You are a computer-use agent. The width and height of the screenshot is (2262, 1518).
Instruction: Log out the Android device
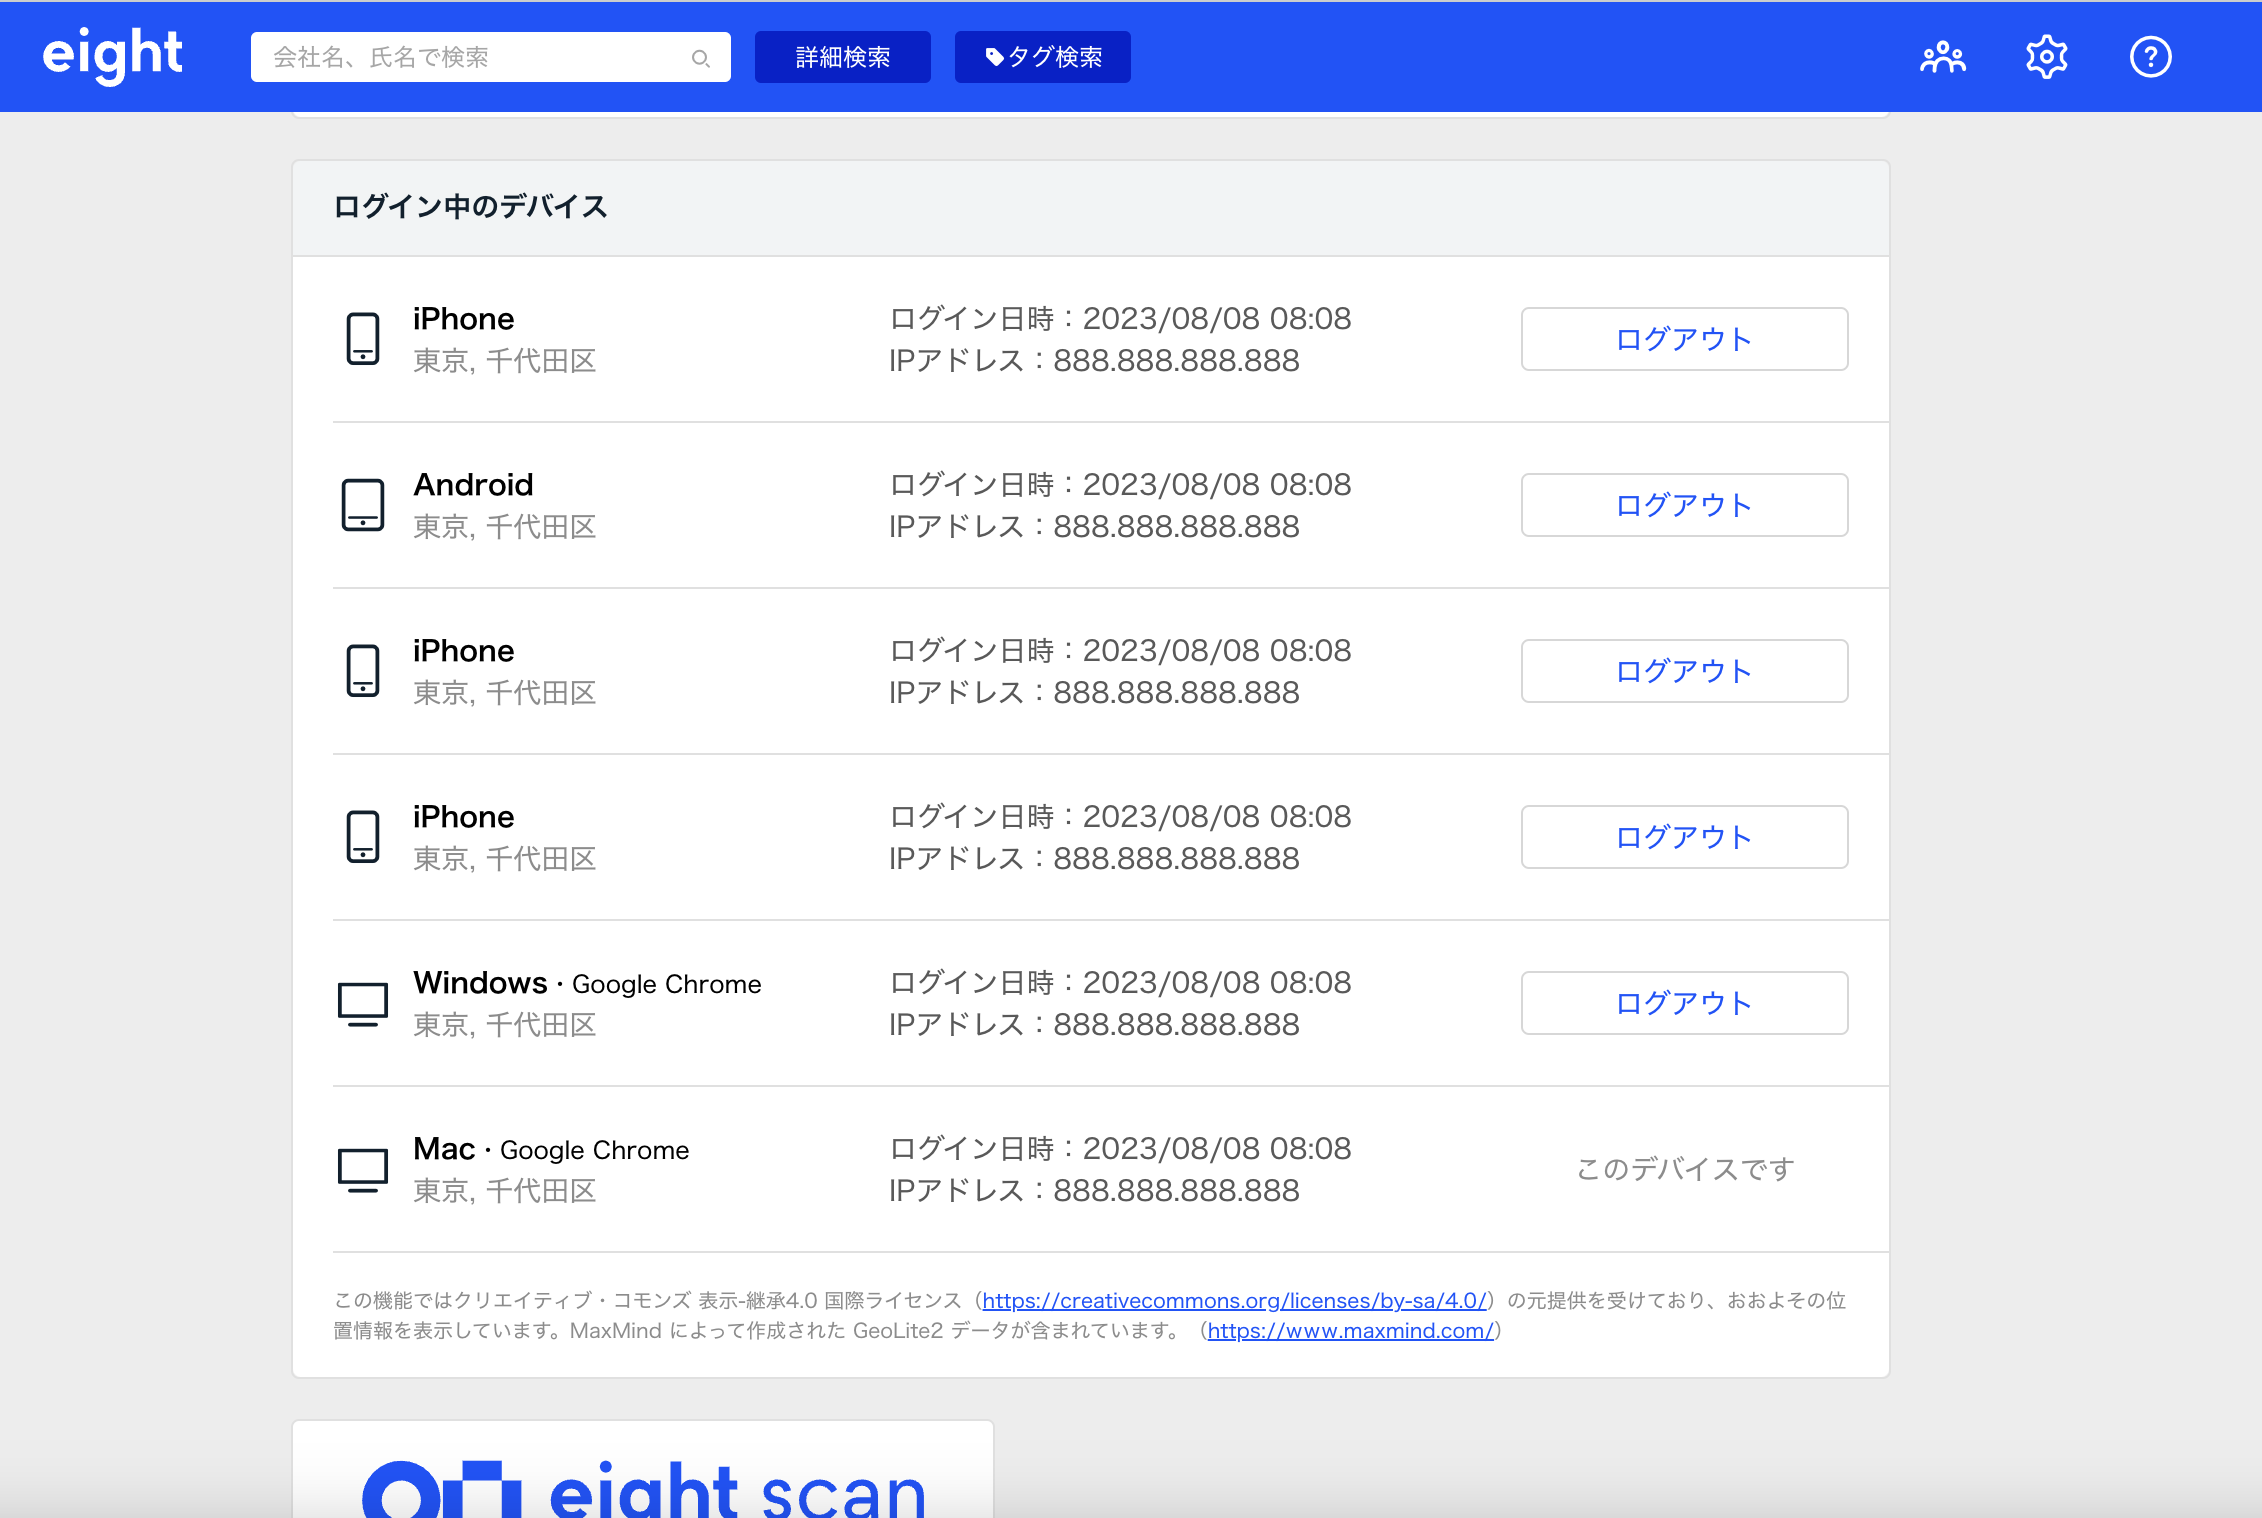coord(1684,505)
